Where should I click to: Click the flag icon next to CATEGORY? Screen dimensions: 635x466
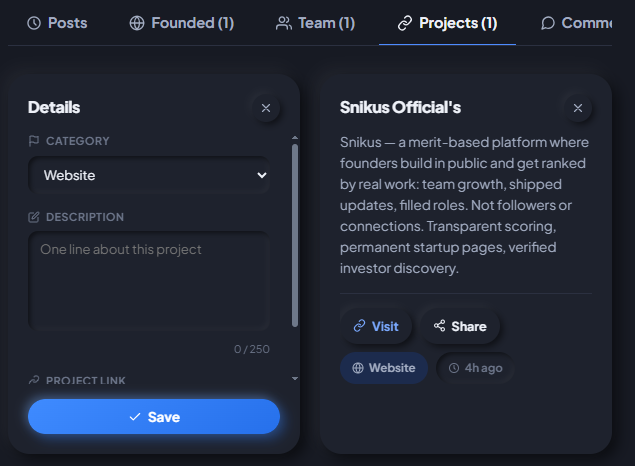click(x=34, y=141)
